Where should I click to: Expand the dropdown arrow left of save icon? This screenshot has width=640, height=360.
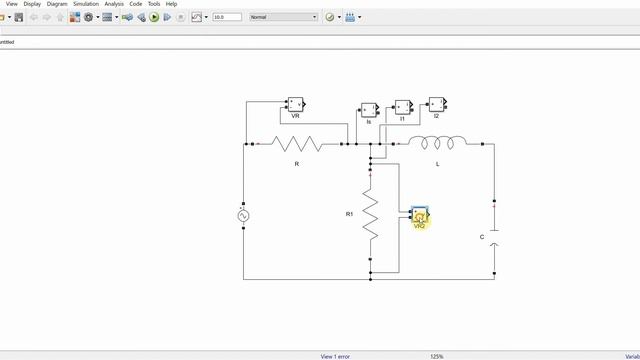pyautogui.click(x=9, y=17)
